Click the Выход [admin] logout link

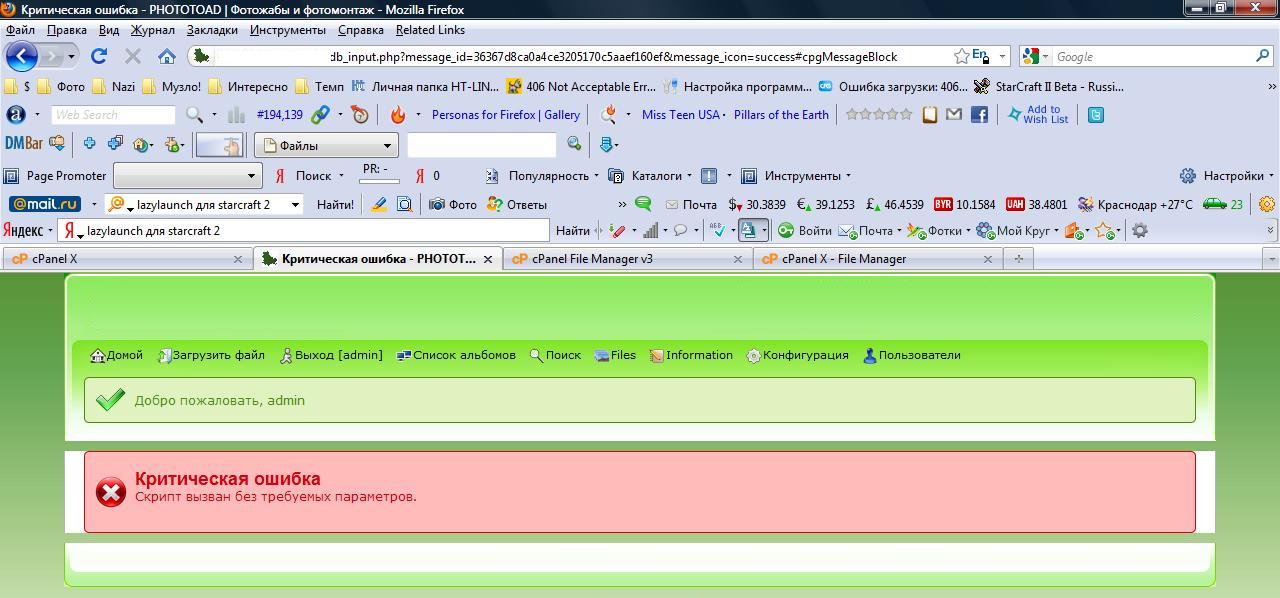point(332,355)
